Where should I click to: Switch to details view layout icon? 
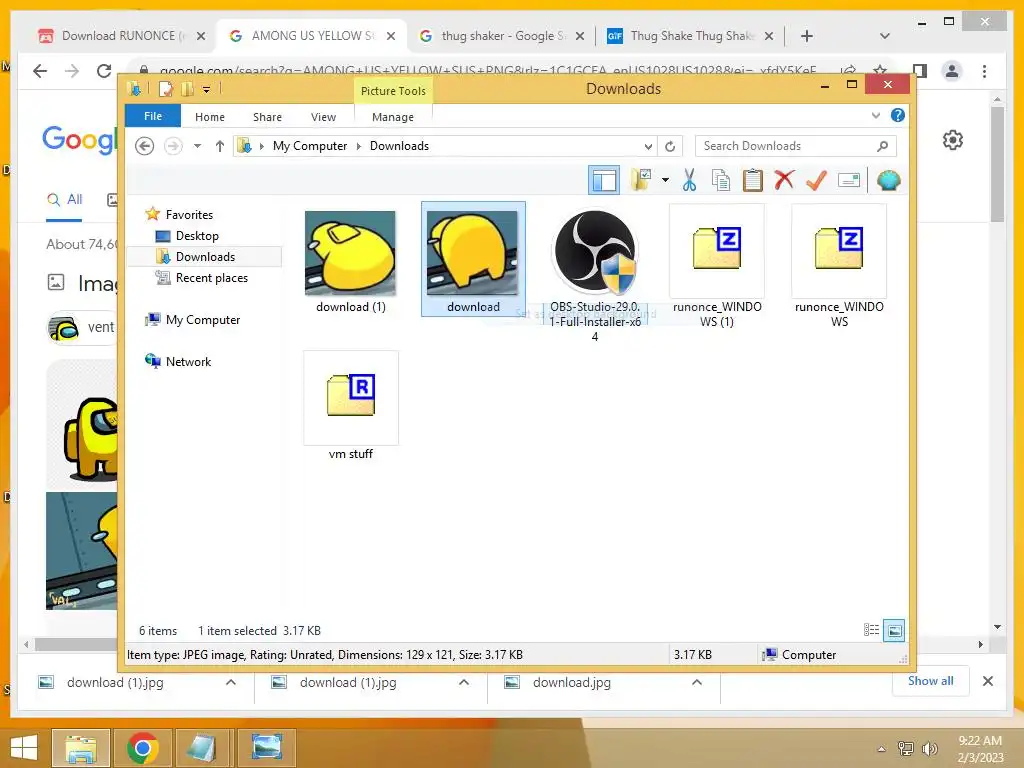coord(871,630)
